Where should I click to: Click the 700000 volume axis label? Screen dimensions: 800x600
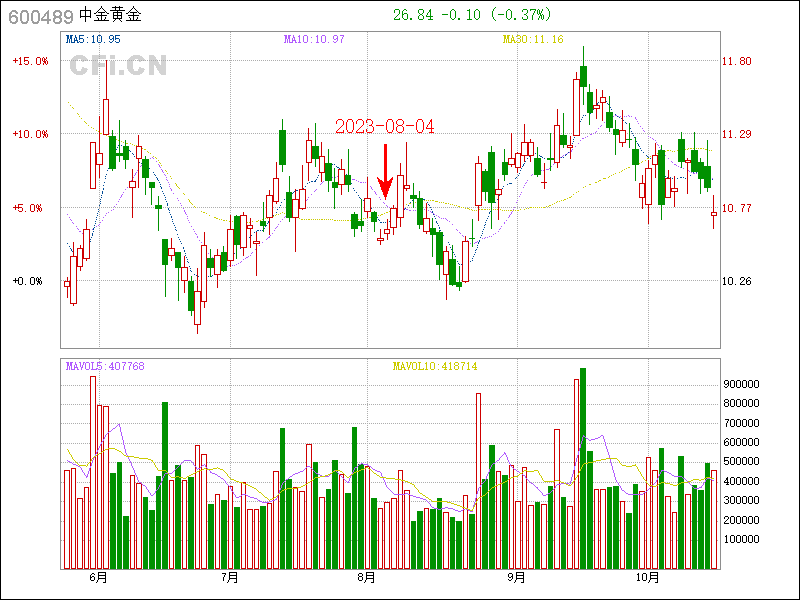741,423
